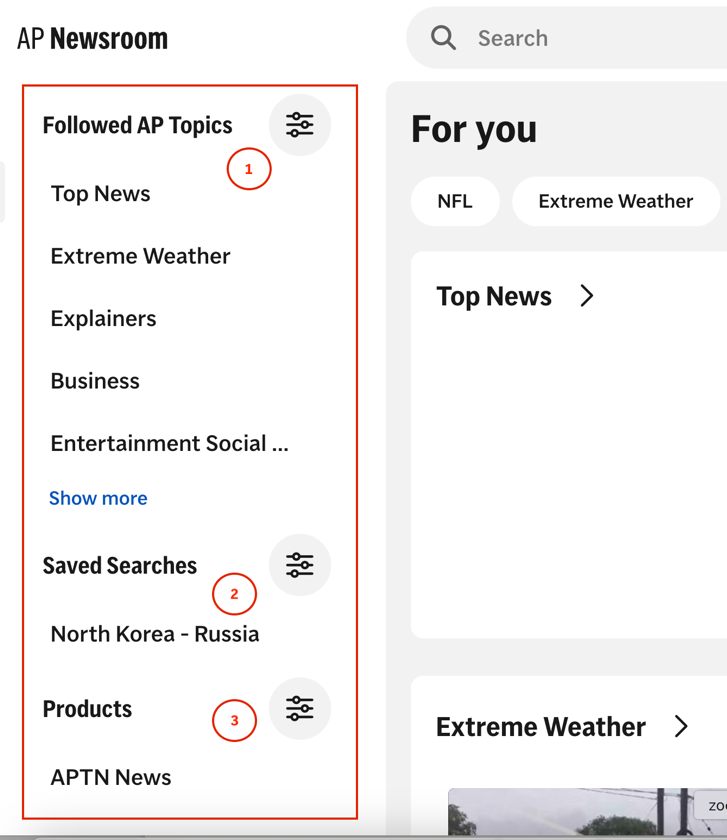Open Followed AP Topics settings sliders icon

[299, 125]
